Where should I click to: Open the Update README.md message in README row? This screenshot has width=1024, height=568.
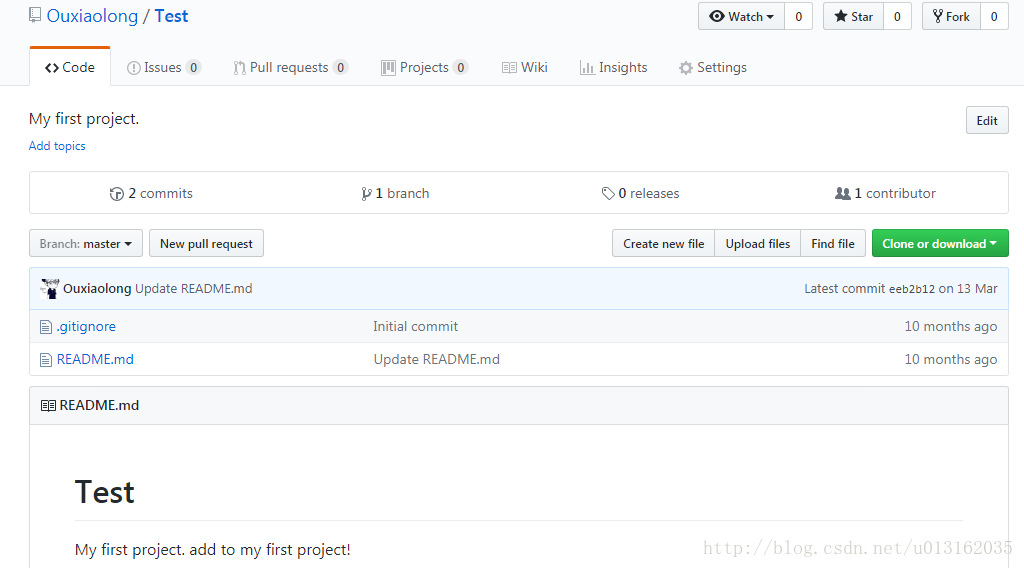tap(436, 359)
